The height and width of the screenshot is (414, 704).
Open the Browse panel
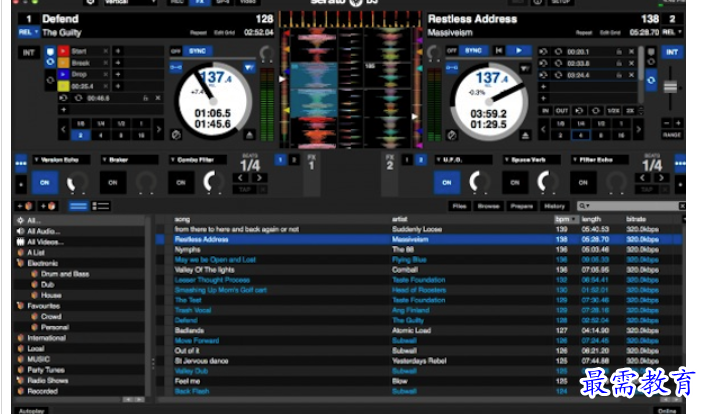488,206
